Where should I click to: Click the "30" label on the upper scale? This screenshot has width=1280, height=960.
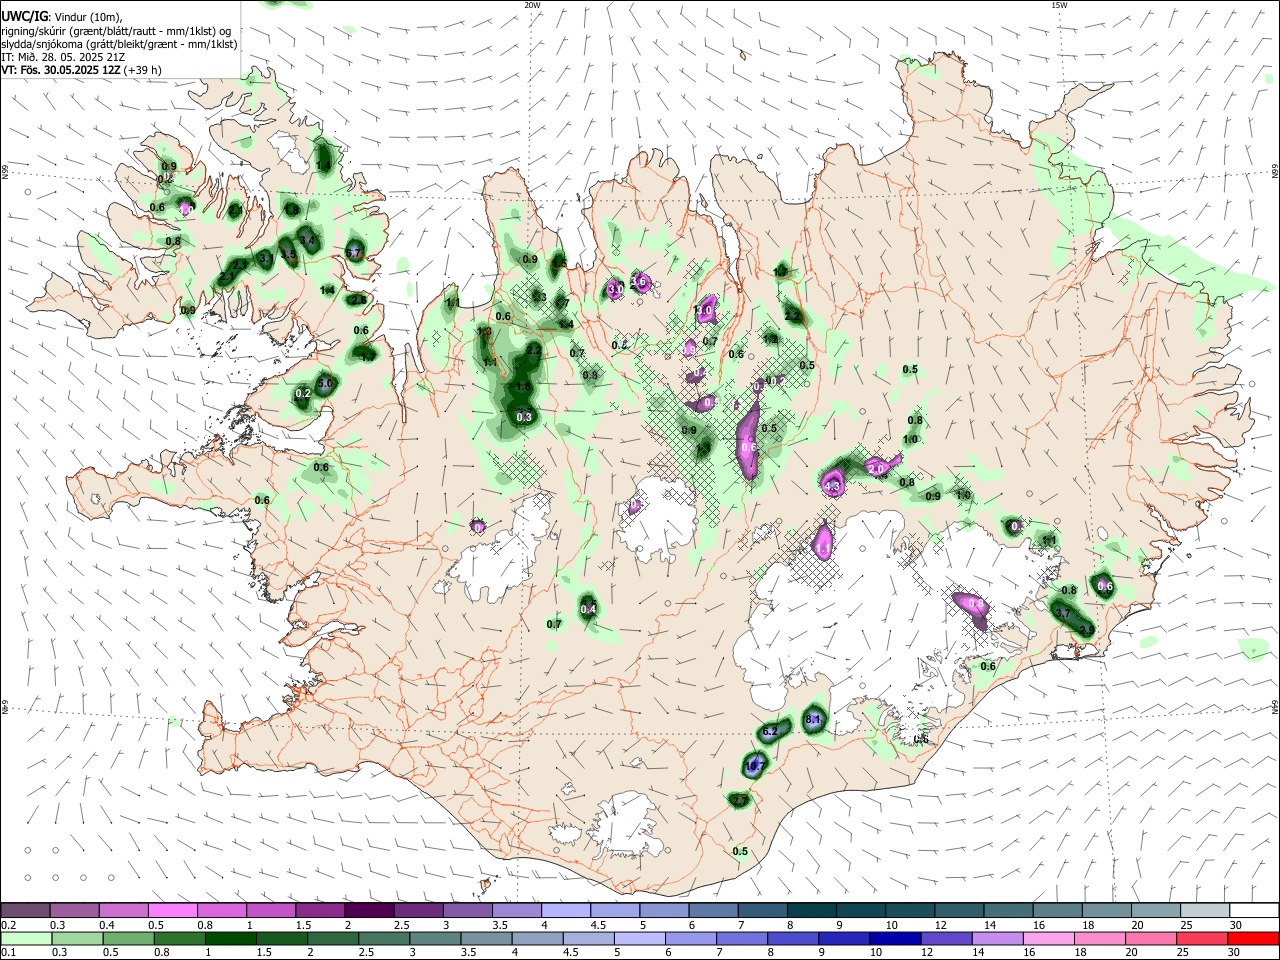(1235, 925)
